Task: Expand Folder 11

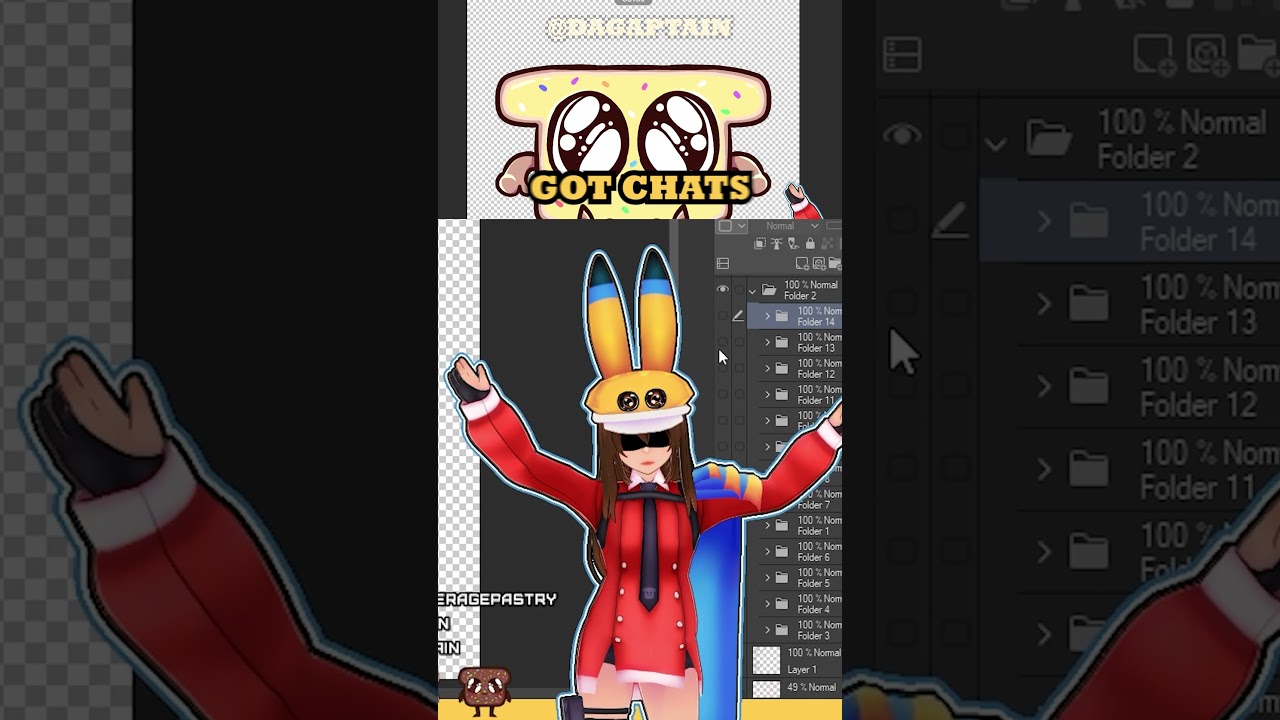Action: coord(767,394)
